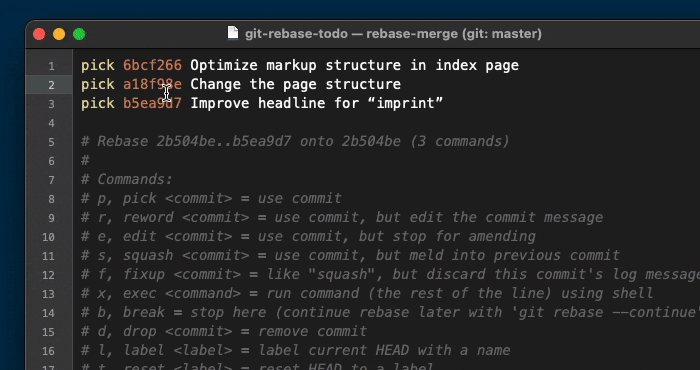Image resolution: width=700 pixels, height=370 pixels.
Task: Click the '# b, break = stop here' comment
Action: click(x=390, y=312)
